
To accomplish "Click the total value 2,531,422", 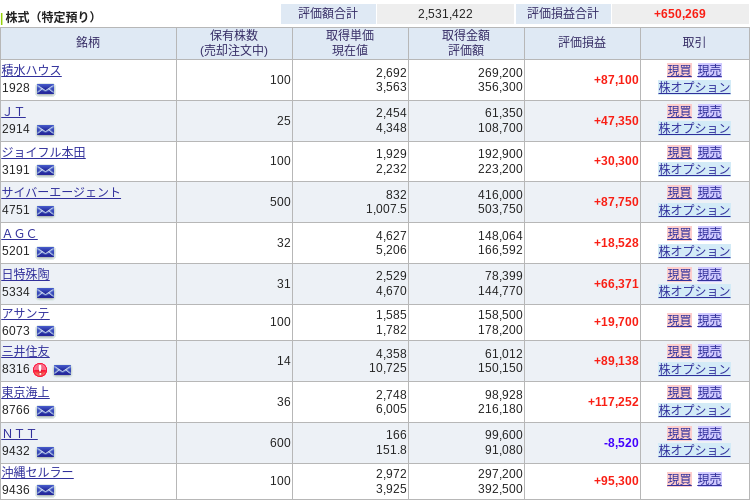I will coord(445,14).
